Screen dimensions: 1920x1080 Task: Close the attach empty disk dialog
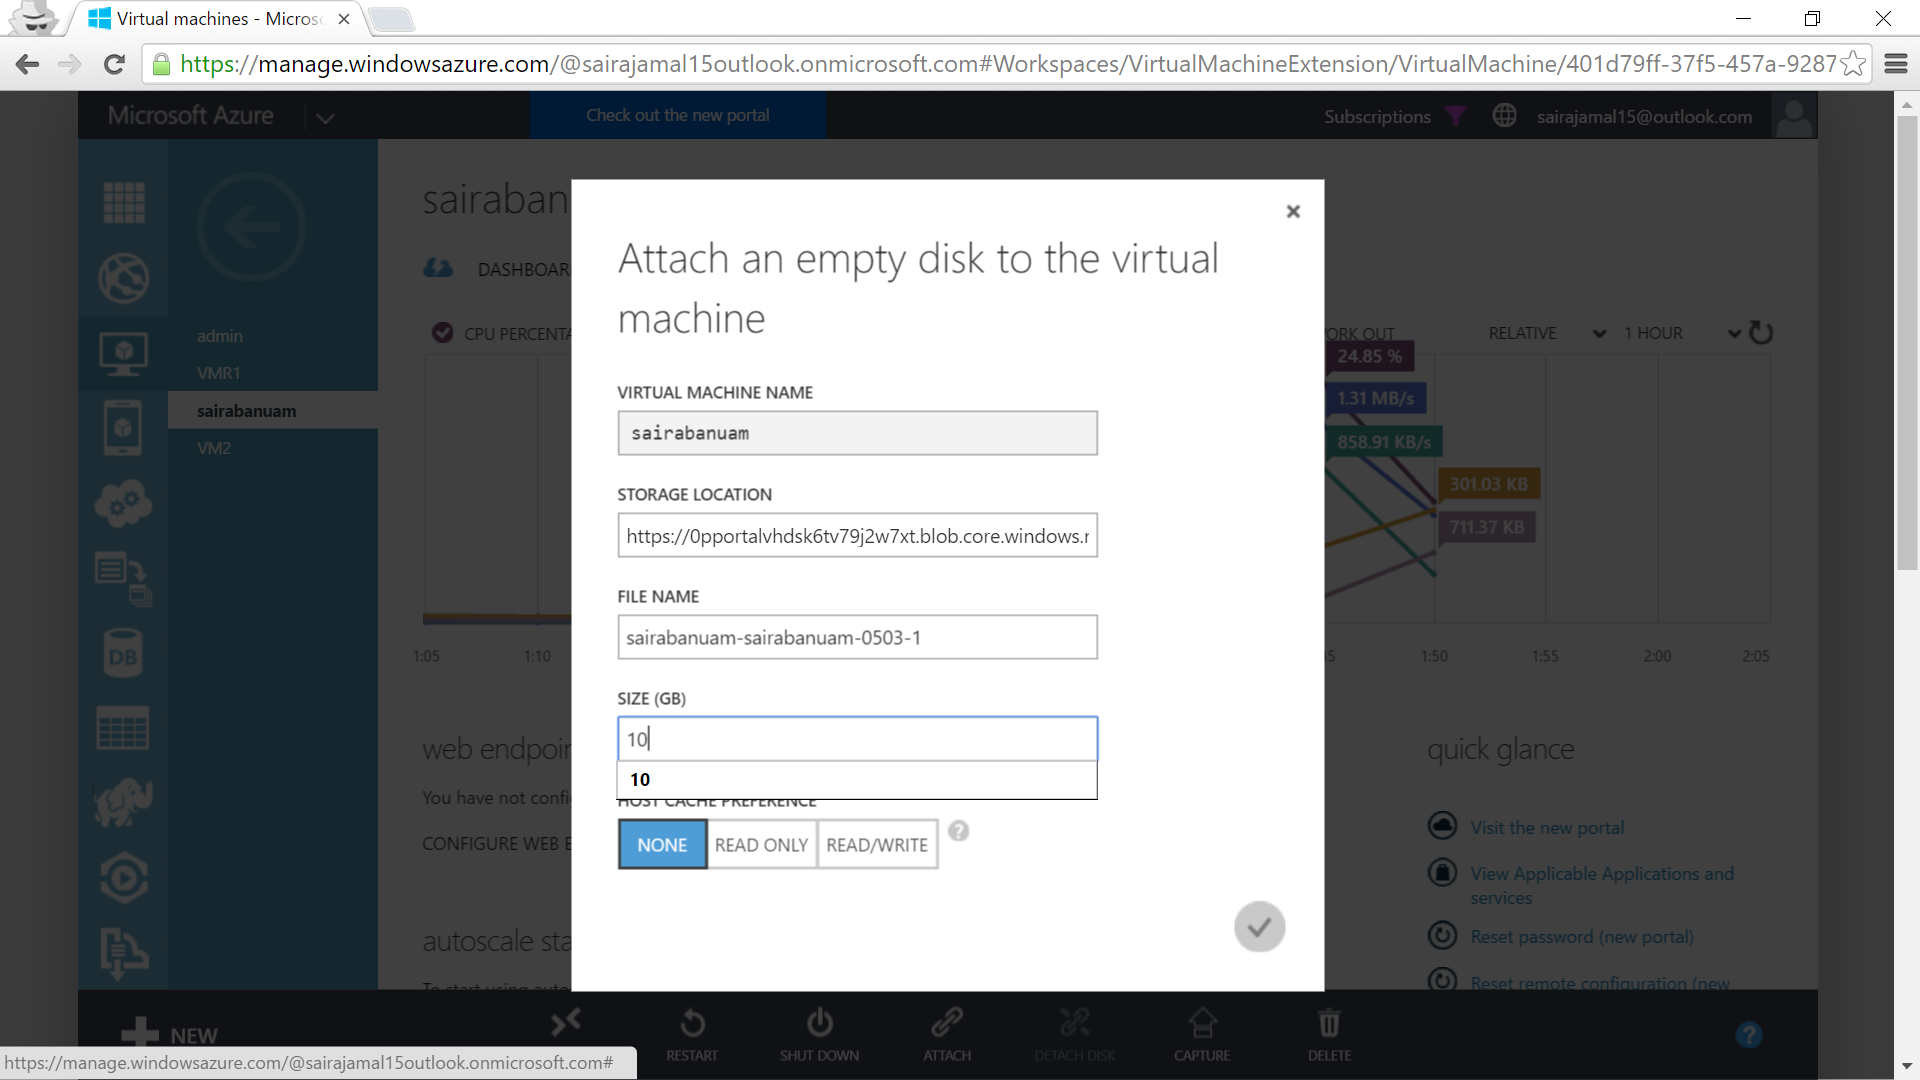[1293, 211]
